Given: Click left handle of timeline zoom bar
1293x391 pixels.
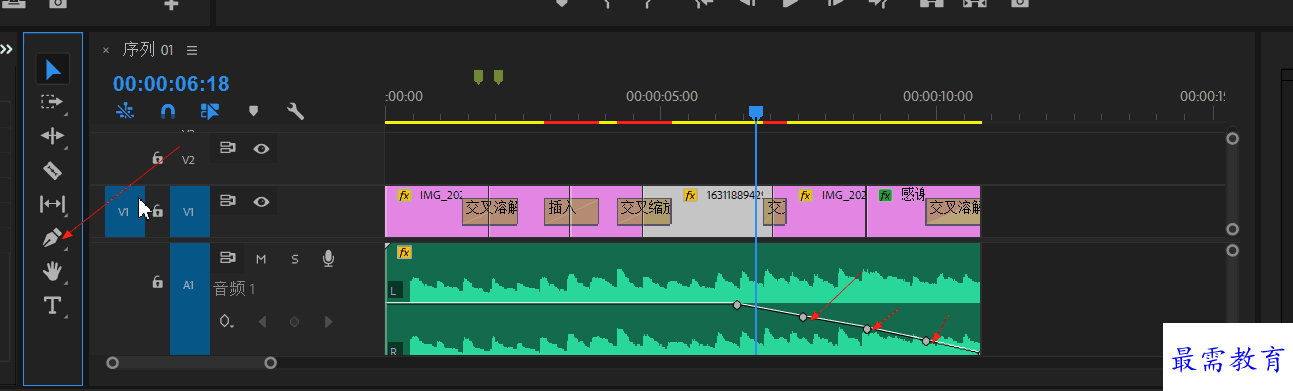Looking at the screenshot, I should coord(113,363).
